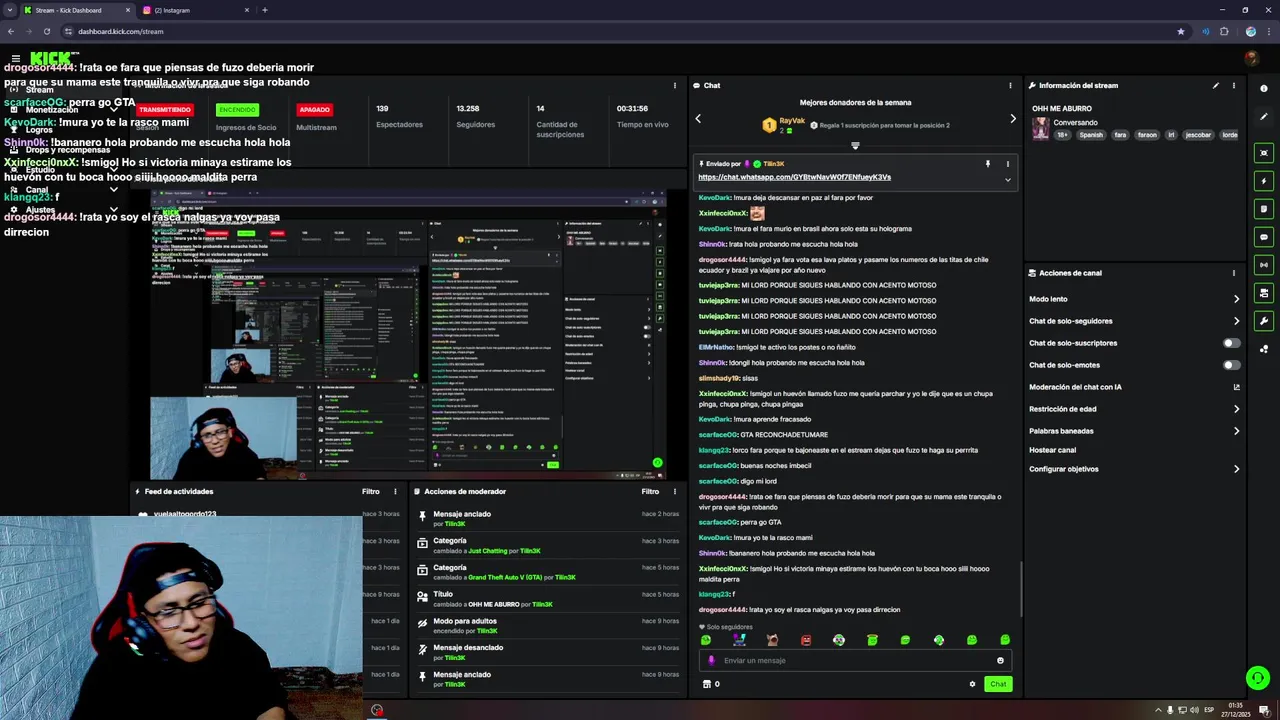1280x720 pixels.
Task: Edit stream info via pencil in Información header
Action: [x=1216, y=85]
